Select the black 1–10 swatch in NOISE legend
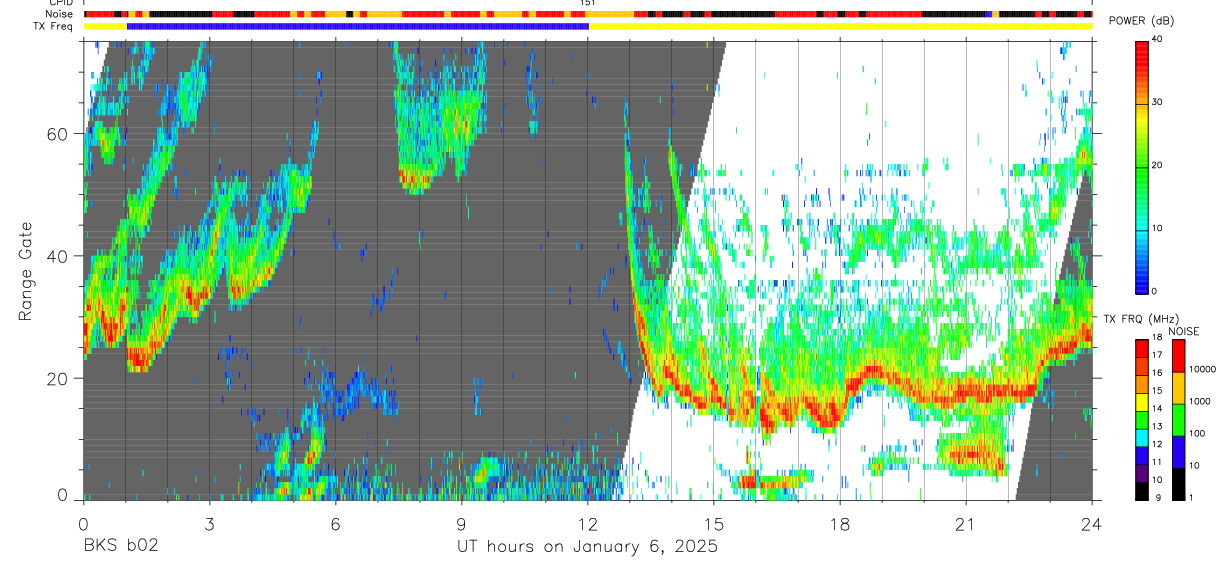 click(1178, 484)
